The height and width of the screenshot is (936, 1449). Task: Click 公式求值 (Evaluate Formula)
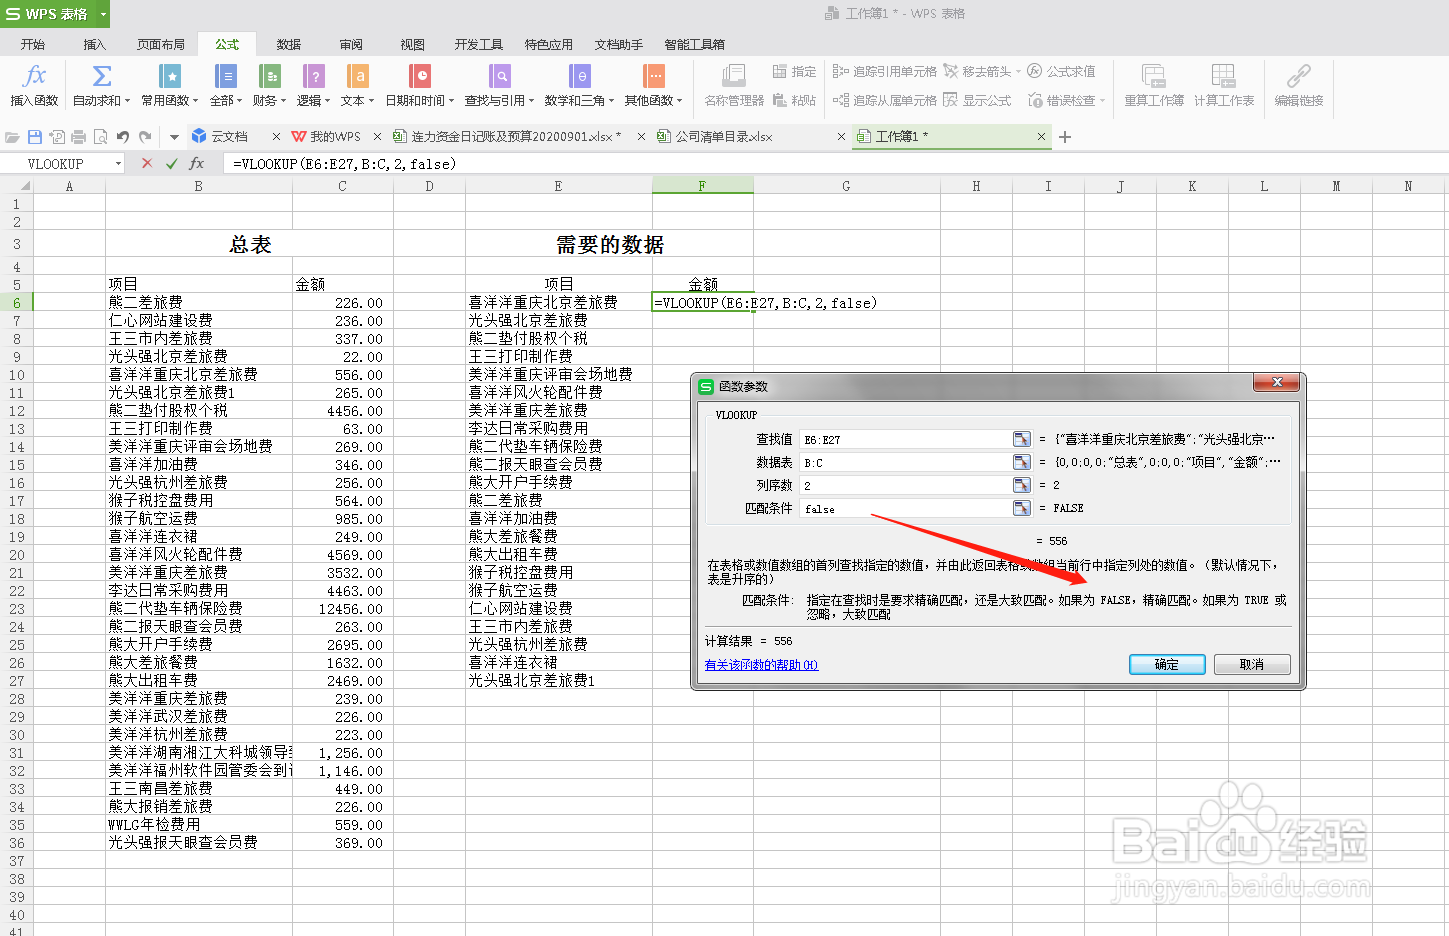click(x=1062, y=70)
